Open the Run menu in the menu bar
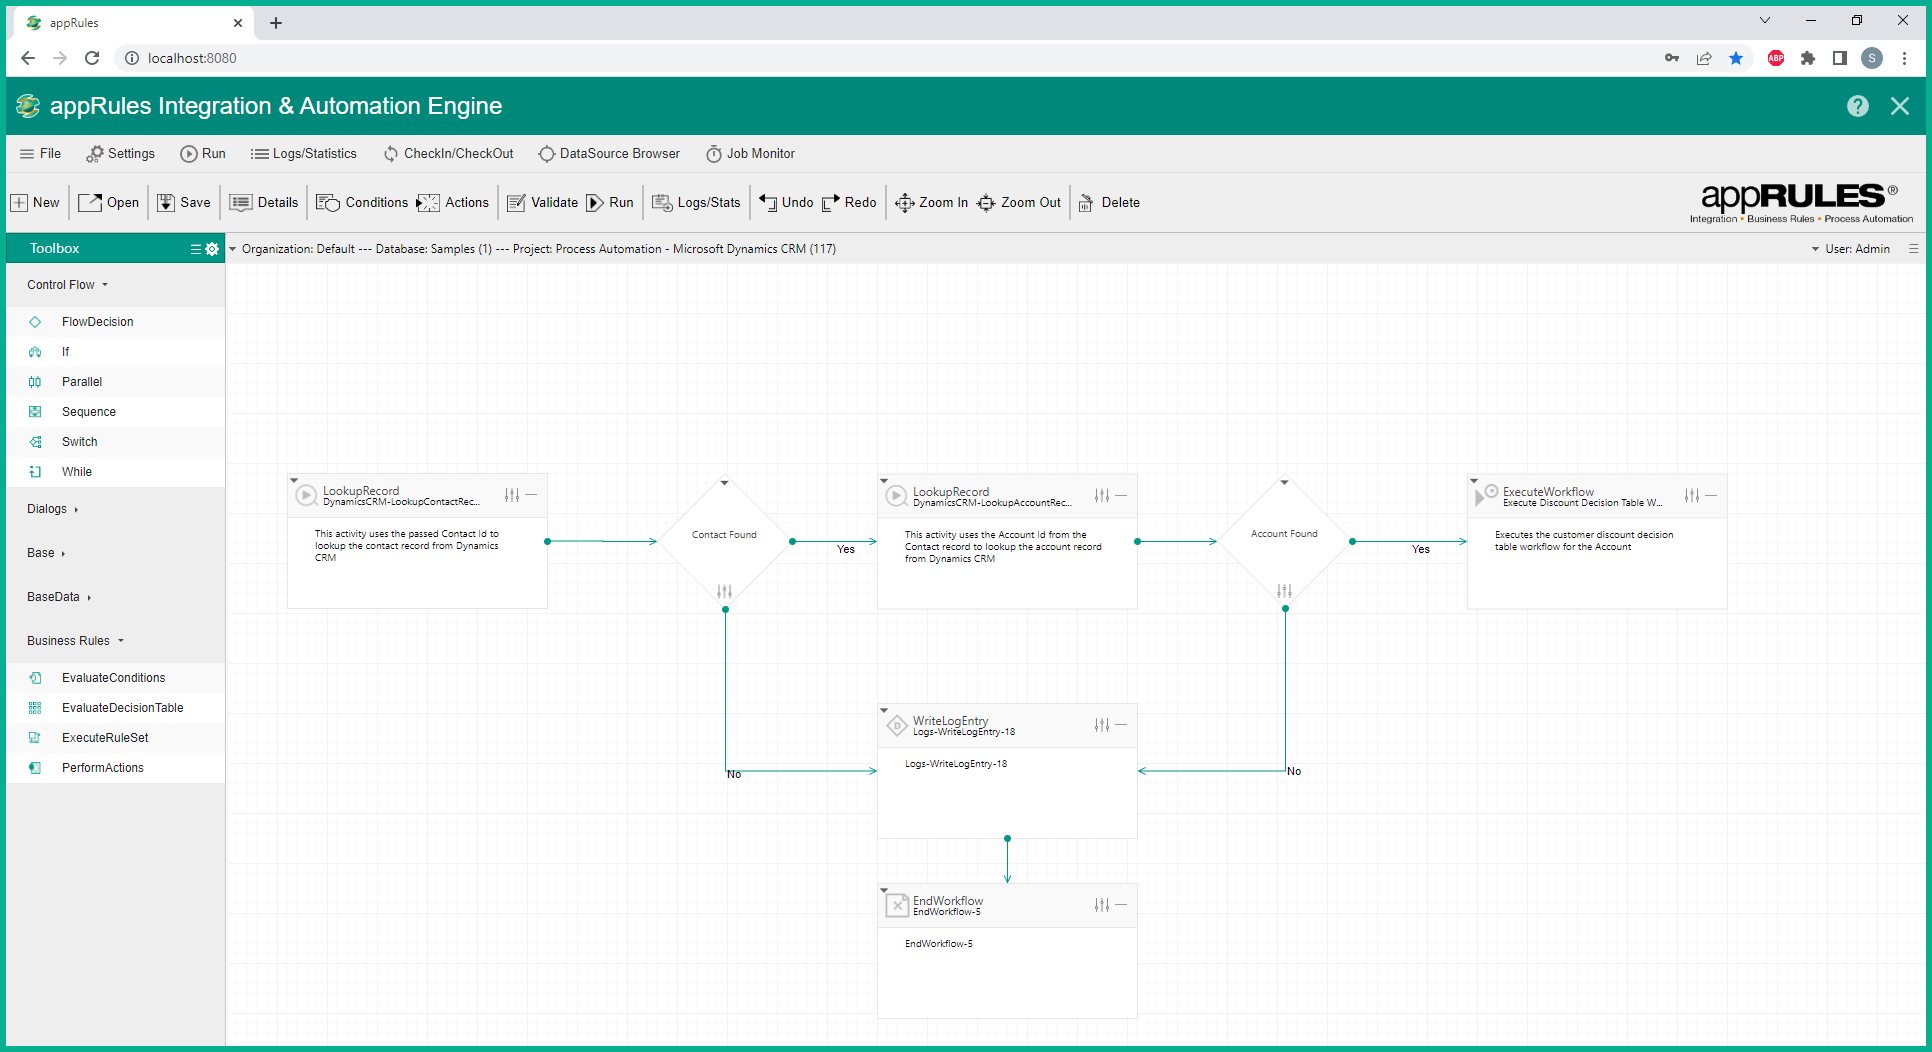Image resolution: width=1932 pixels, height=1052 pixels. tap(203, 153)
